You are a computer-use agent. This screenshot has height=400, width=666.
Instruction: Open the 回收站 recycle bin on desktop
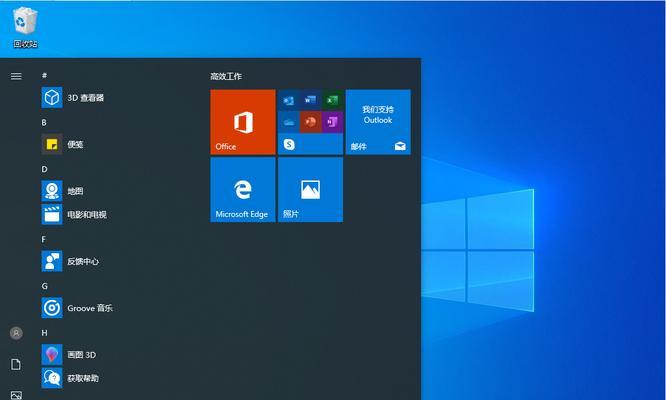26,26
